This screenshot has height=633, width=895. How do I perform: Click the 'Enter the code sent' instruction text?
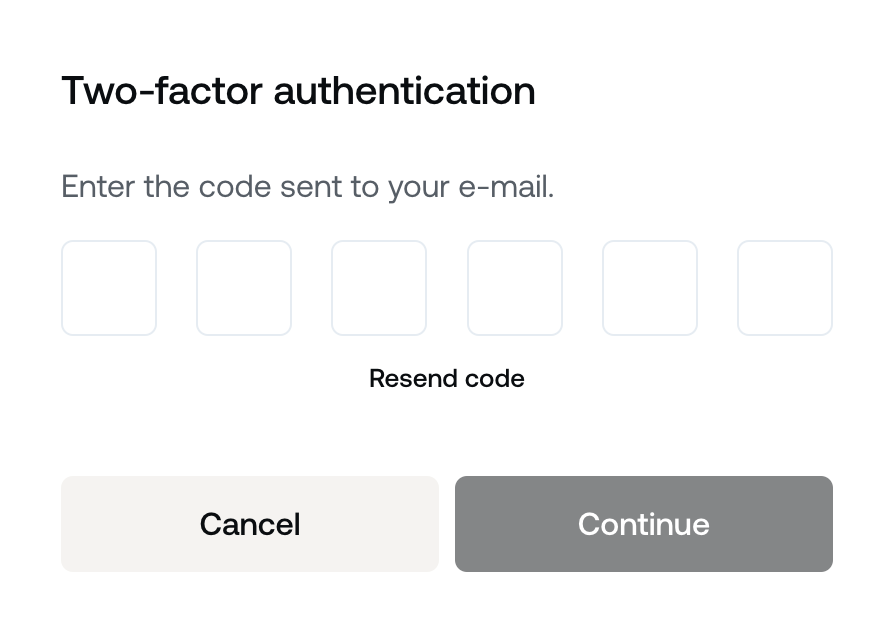(307, 187)
